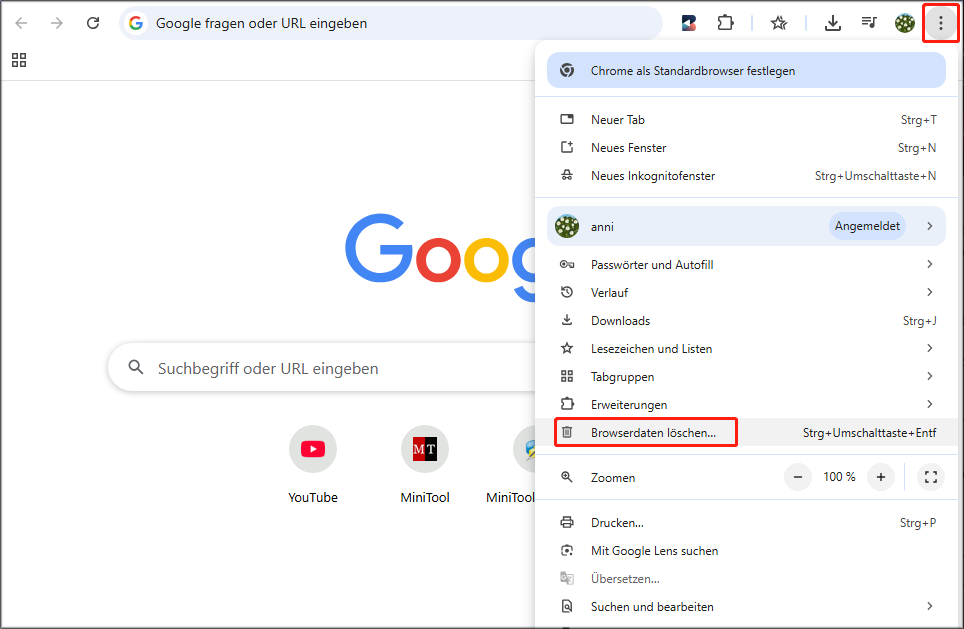Click the three-dot Chrome menu icon
The width and height of the screenshot is (964, 629).
pos(940,22)
